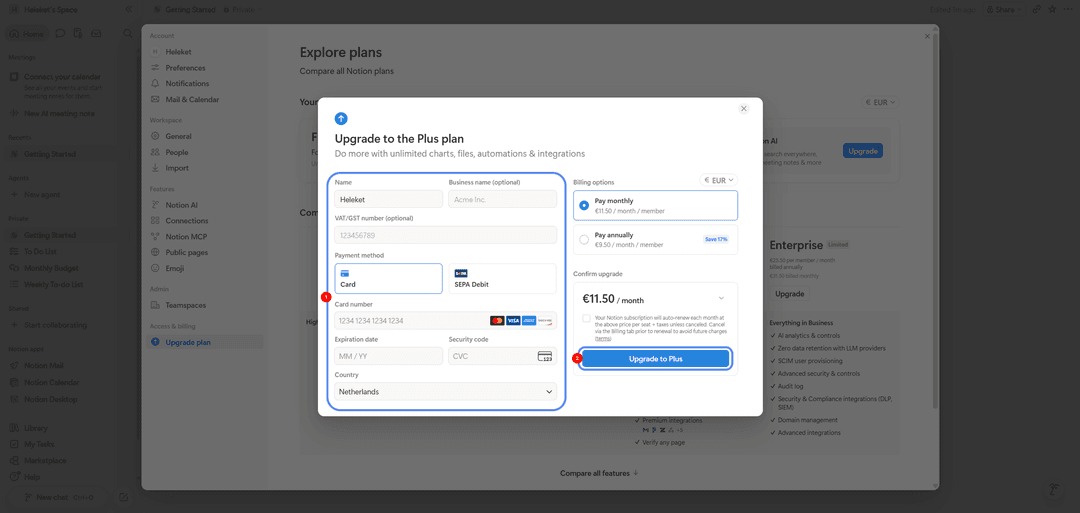This screenshot has width=1080, height=513.
Task: Open the terms link in auto-renew notice
Action: 603,339
